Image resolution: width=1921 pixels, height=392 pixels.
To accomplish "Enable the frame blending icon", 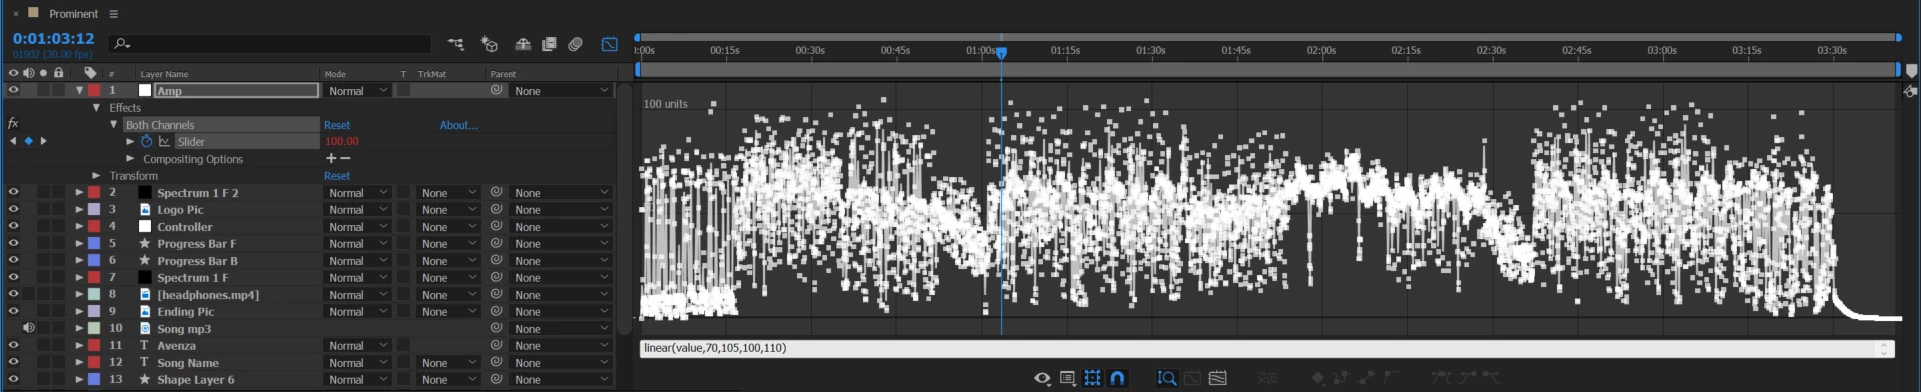I will [x=549, y=44].
